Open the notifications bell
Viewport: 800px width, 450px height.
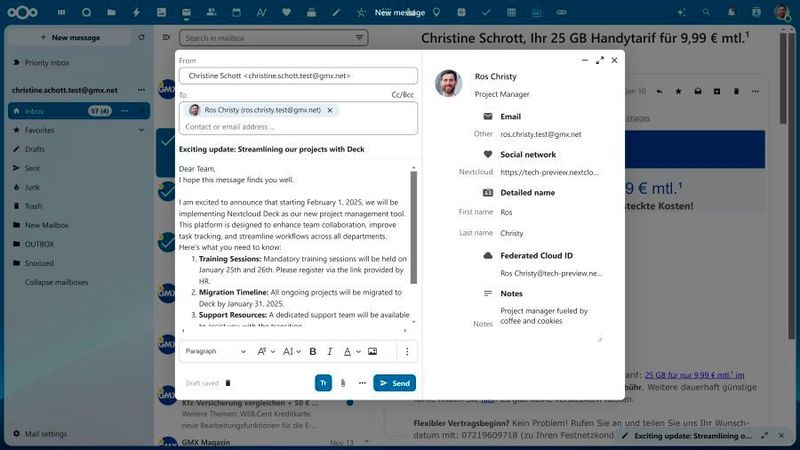731,12
